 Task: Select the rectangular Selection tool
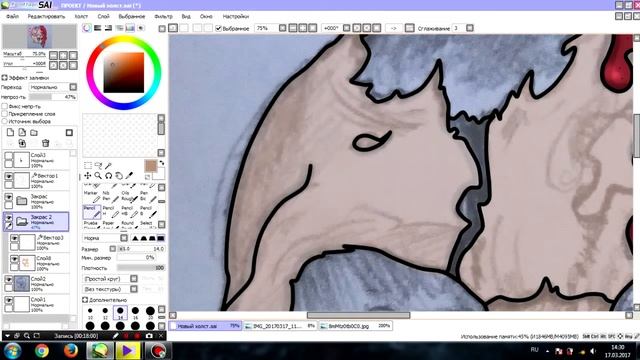88,165
